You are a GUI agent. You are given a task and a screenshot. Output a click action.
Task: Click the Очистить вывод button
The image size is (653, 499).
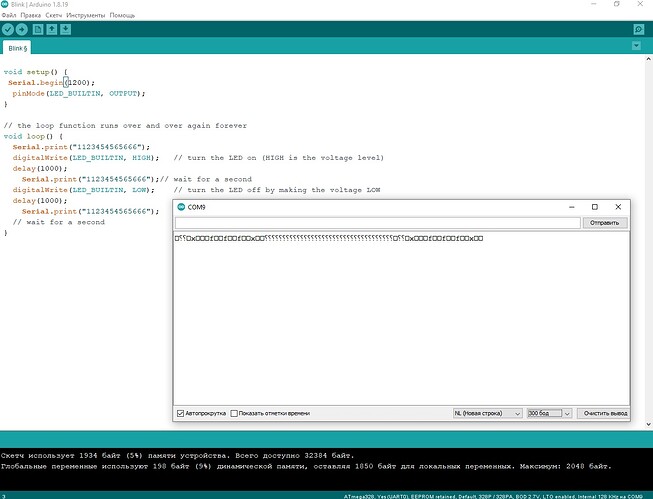coord(605,413)
